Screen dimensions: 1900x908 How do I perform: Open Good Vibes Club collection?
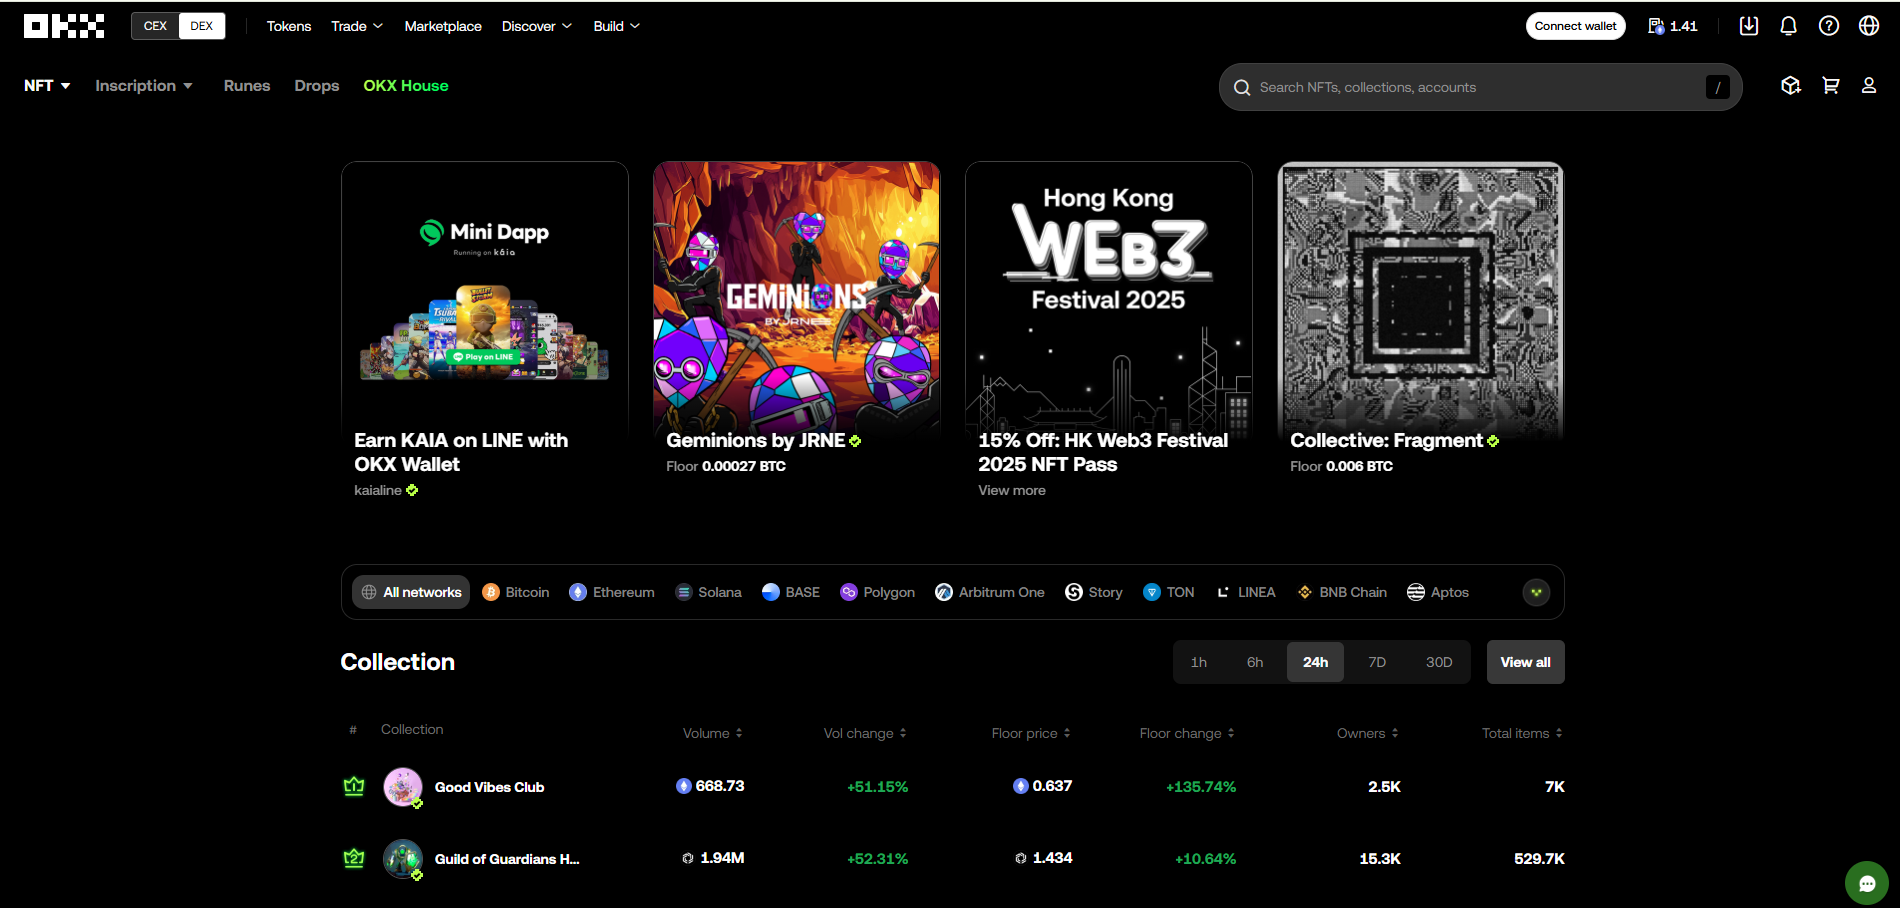pyautogui.click(x=490, y=787)
